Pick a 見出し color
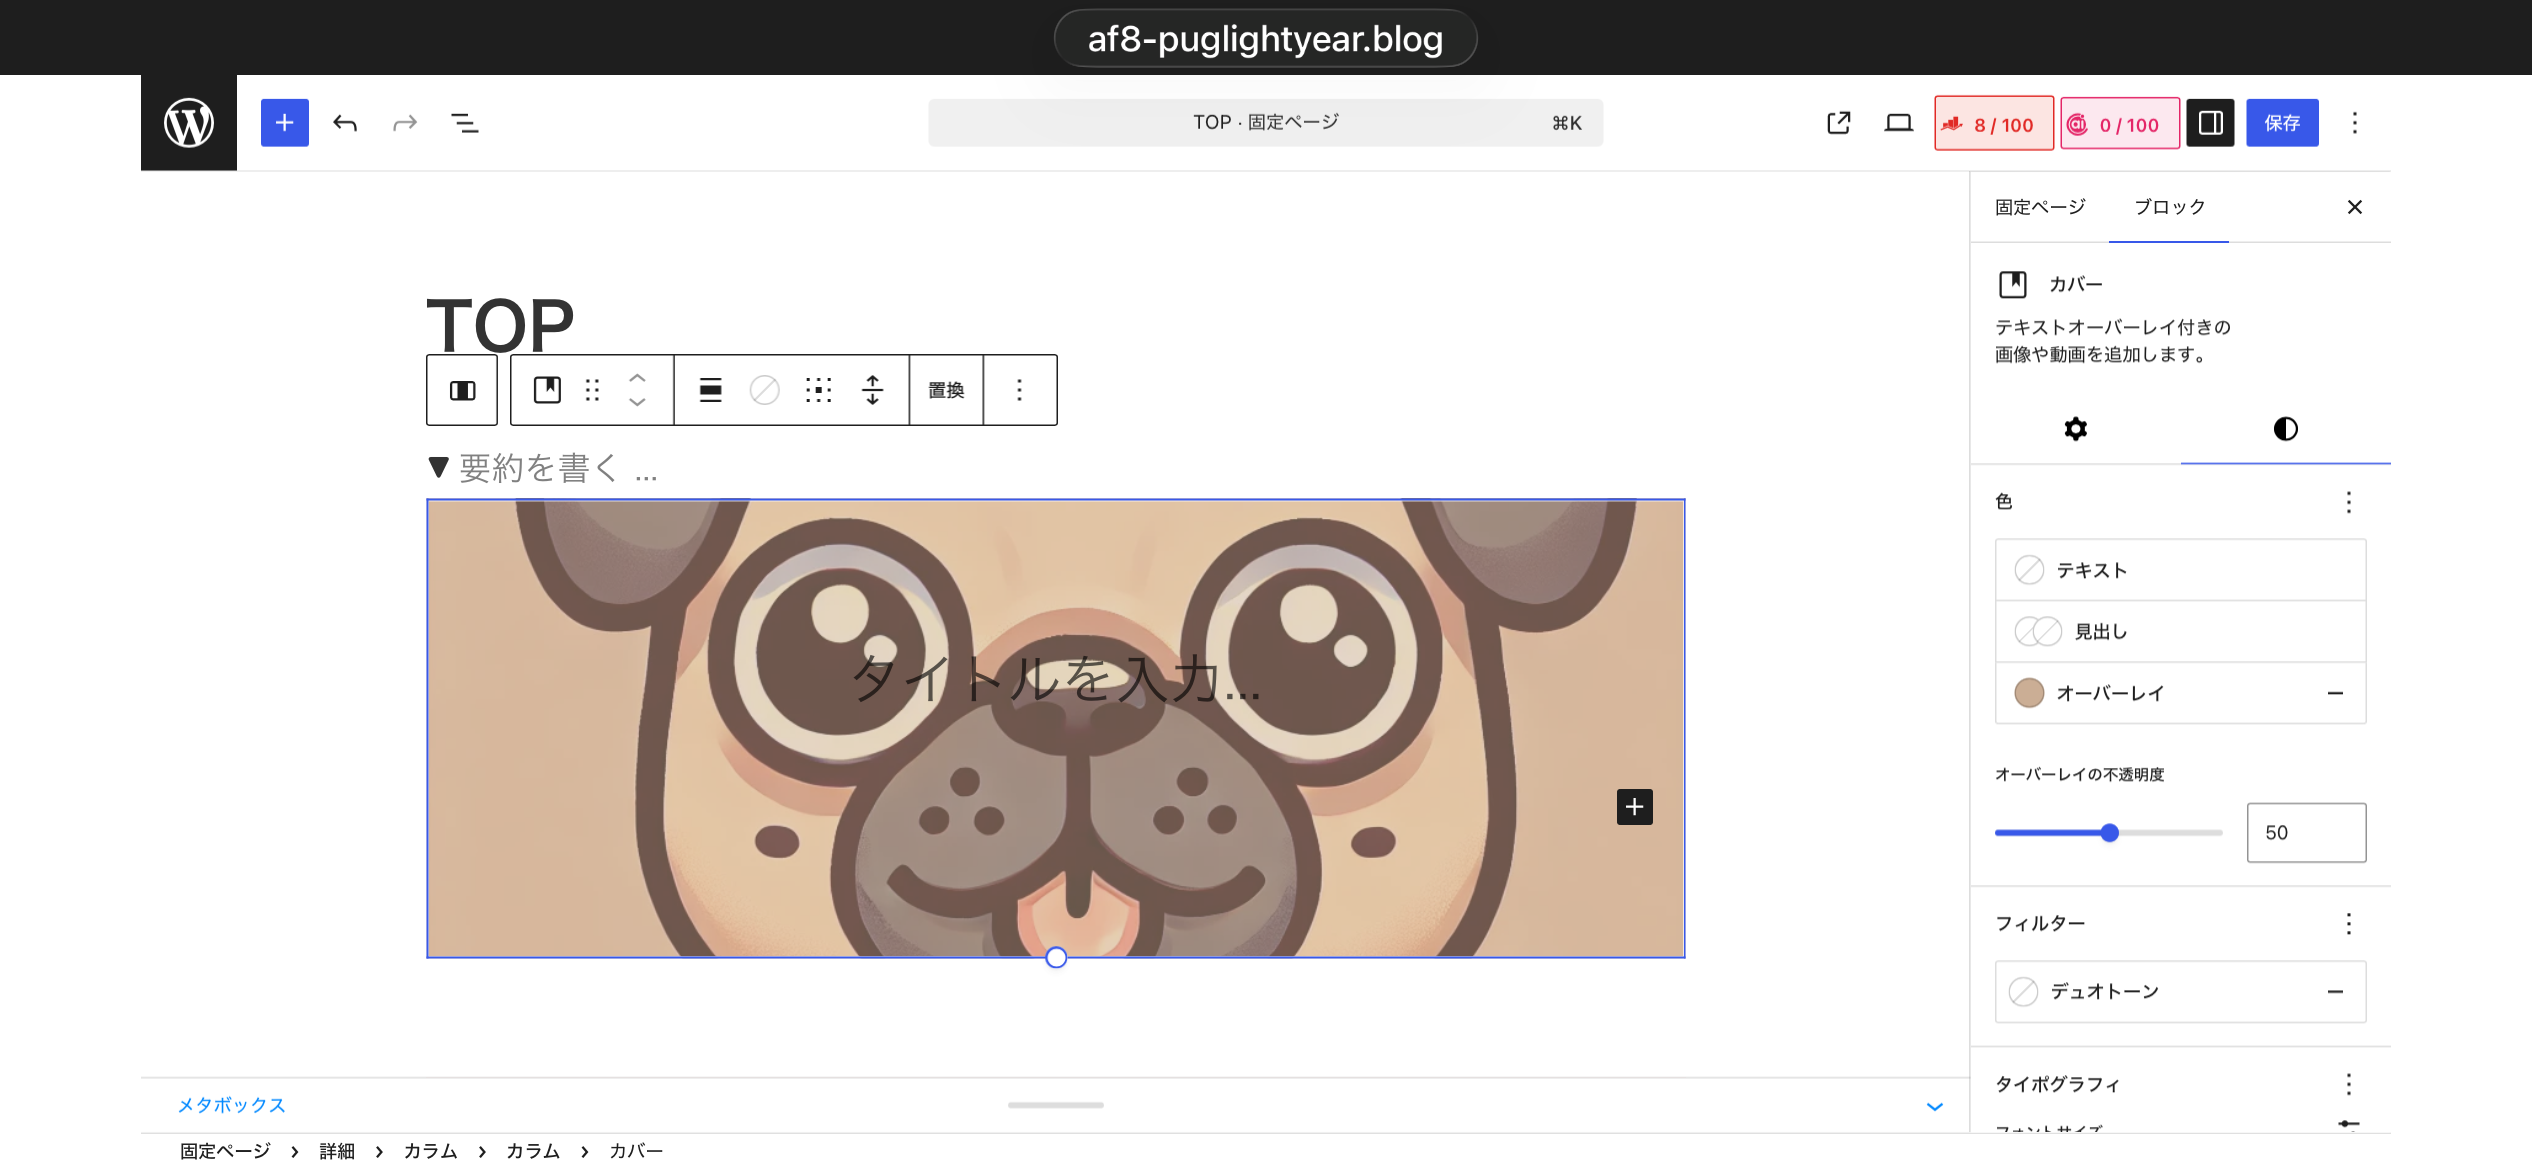This screenshot has height=1170, width=2532. point(2180,631)
